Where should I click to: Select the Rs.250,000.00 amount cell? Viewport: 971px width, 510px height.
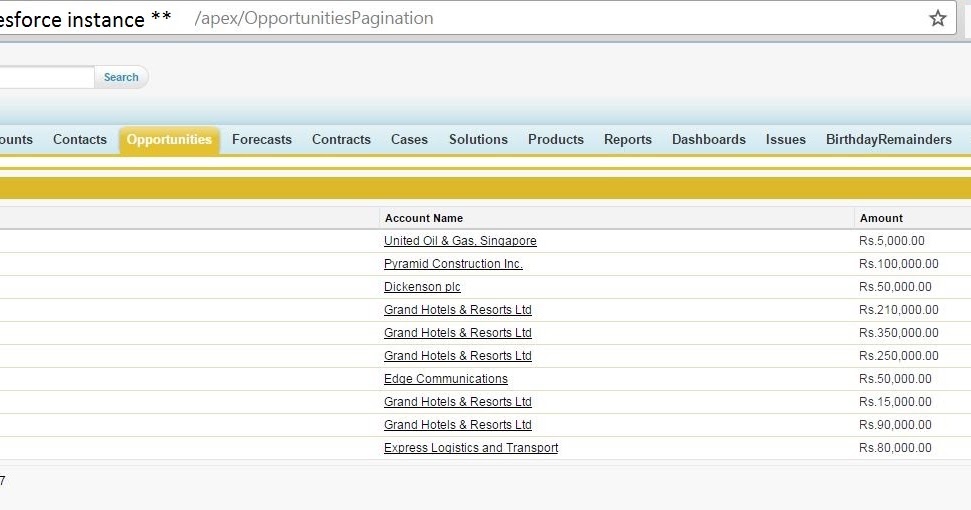coord(899,355)
